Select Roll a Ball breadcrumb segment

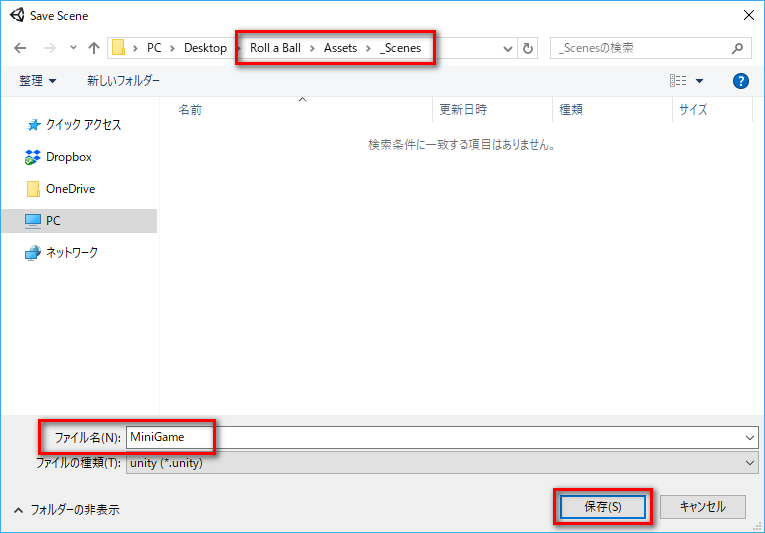(275, 48)
